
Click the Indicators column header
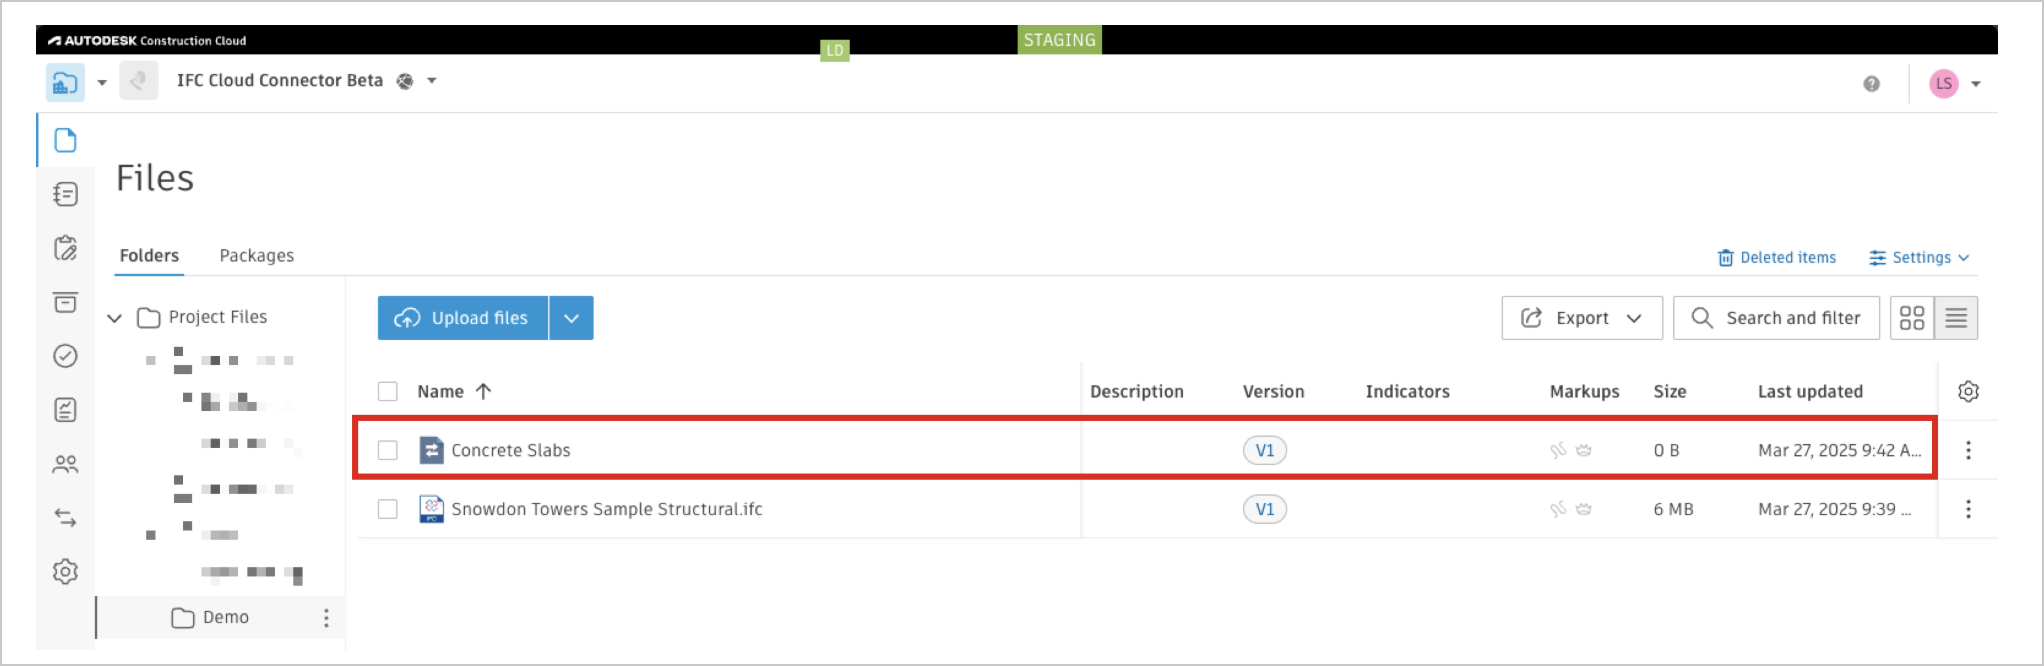1408,392
